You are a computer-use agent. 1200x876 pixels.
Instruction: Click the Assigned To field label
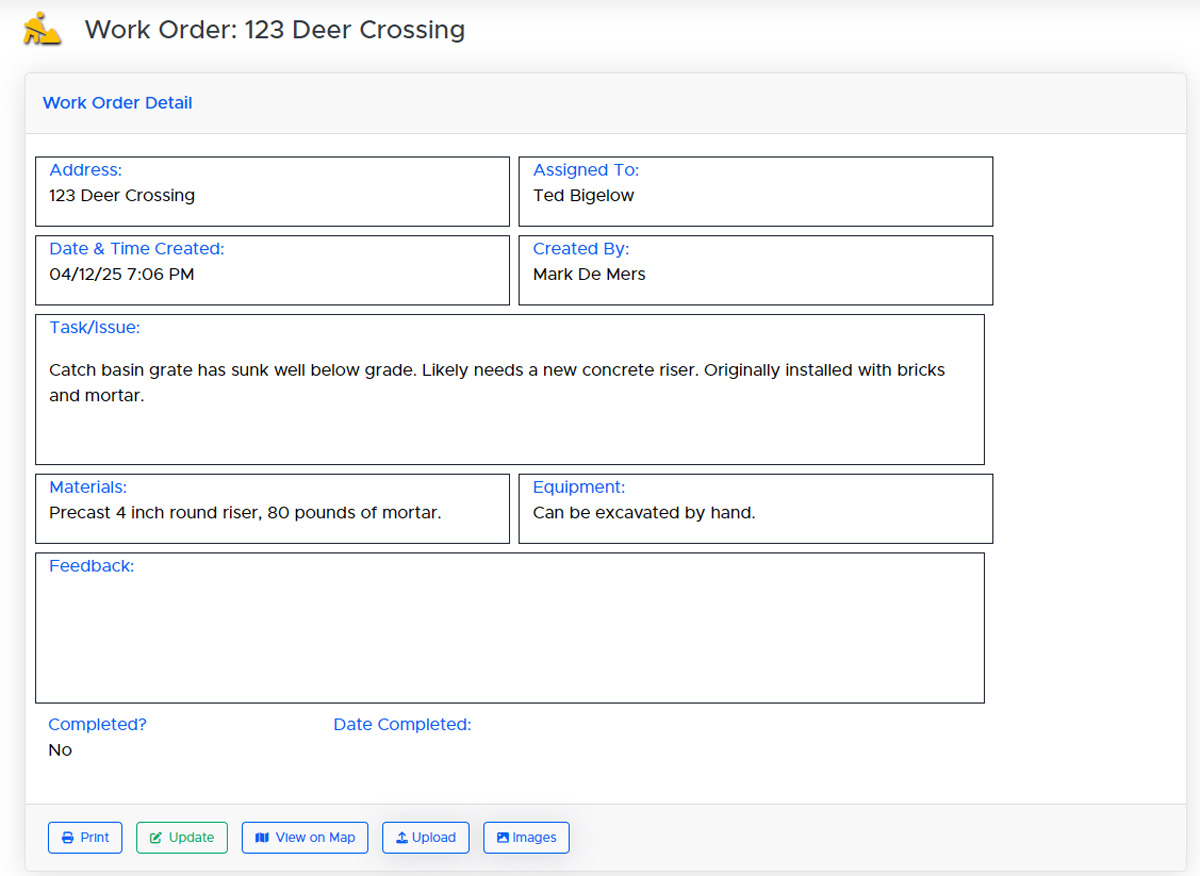(x=585, y=170)
